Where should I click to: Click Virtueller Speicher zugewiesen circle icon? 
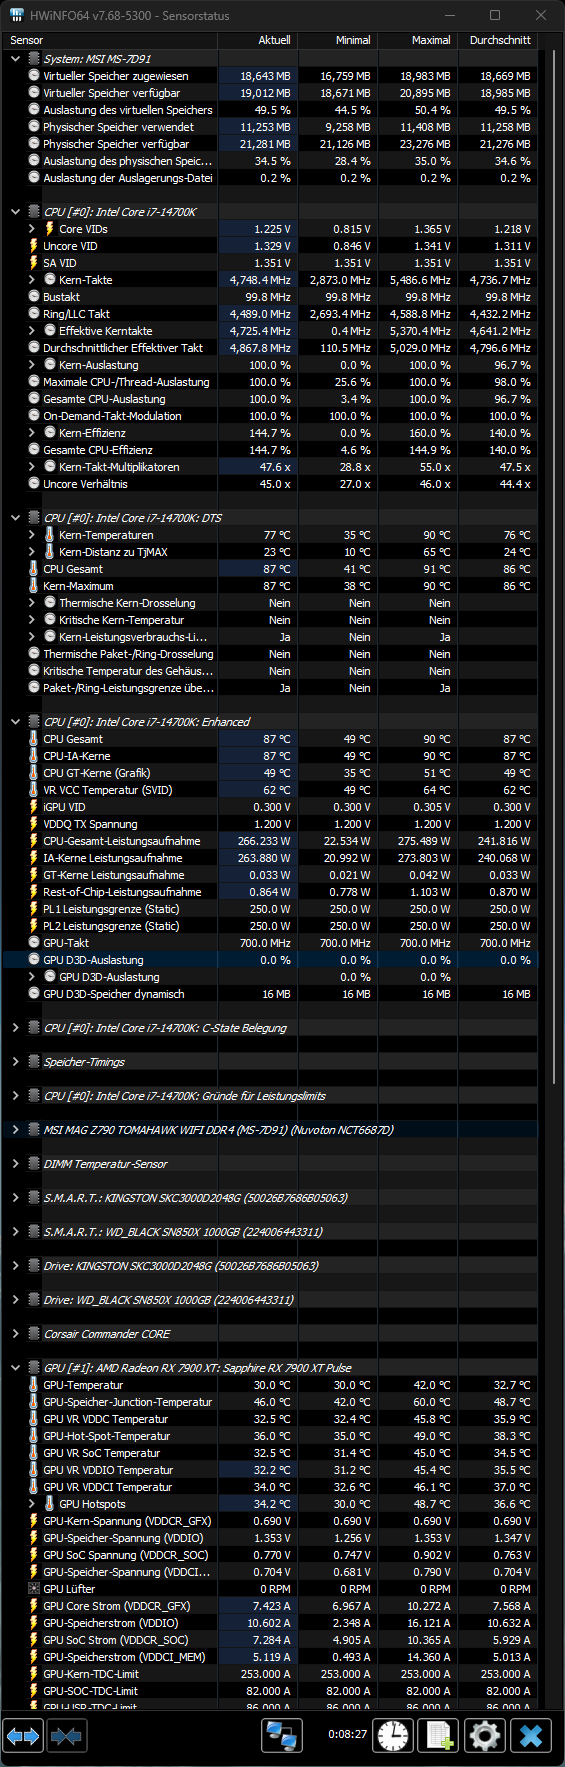(34, 76)
